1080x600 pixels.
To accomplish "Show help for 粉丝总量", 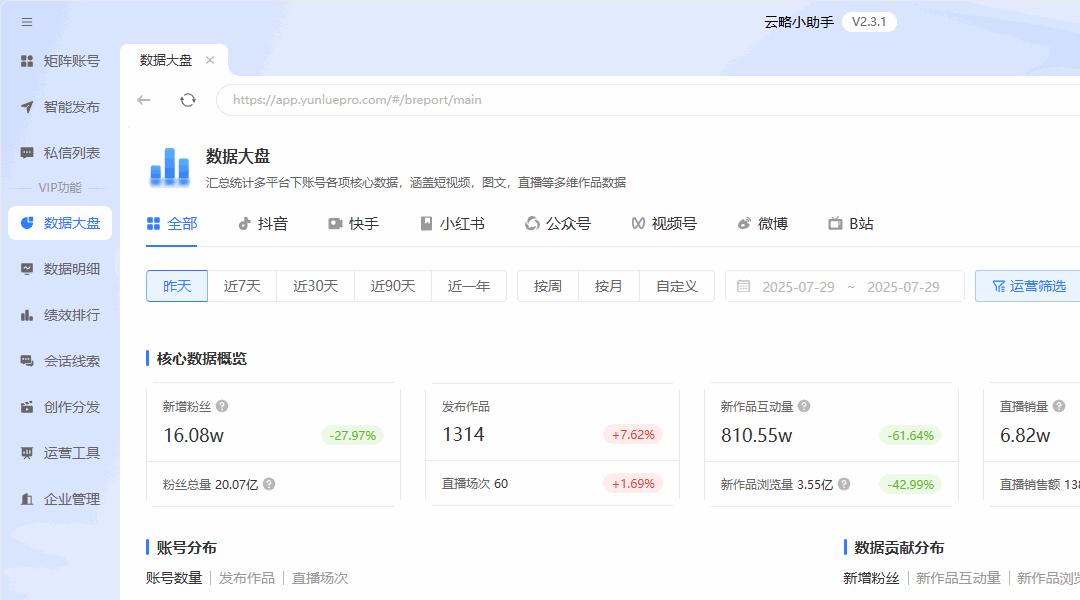I will tap(269, 484).
